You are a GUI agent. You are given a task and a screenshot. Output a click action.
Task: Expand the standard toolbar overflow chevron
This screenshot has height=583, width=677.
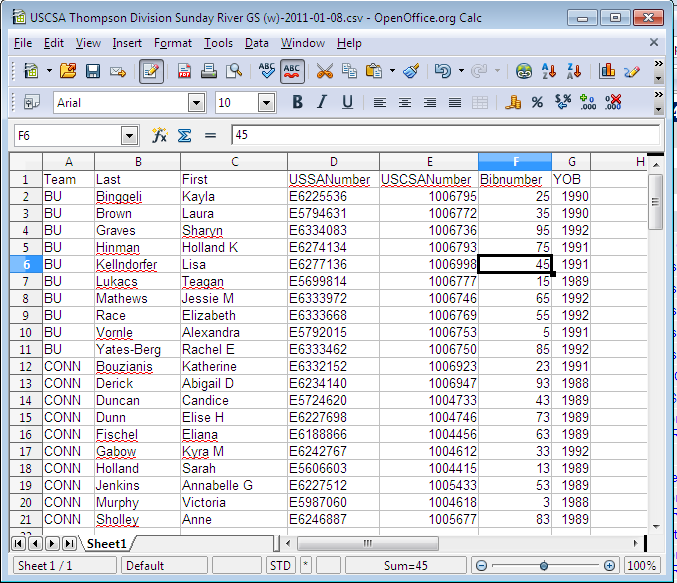(658, 64)
